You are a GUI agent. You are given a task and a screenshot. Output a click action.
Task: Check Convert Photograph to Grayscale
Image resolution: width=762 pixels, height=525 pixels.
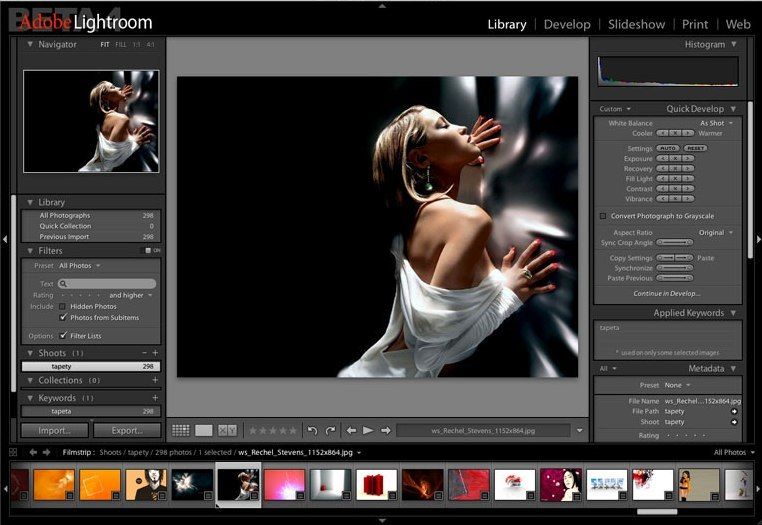[x=602, y=216]
